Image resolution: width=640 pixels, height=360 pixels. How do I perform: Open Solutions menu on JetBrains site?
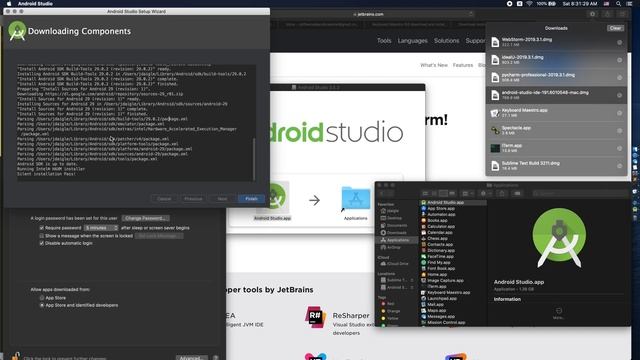click(447, 41)
